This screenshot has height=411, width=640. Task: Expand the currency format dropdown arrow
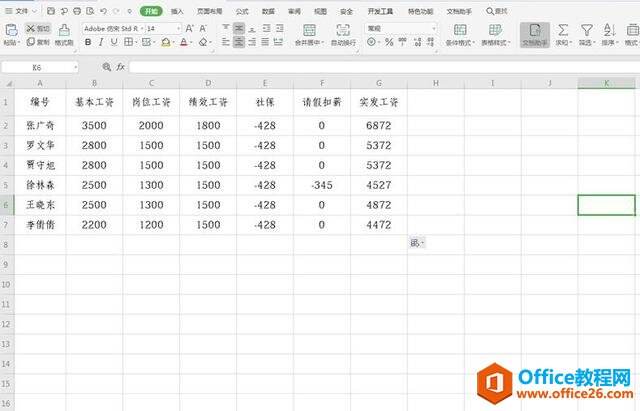(x=379, y=42)
